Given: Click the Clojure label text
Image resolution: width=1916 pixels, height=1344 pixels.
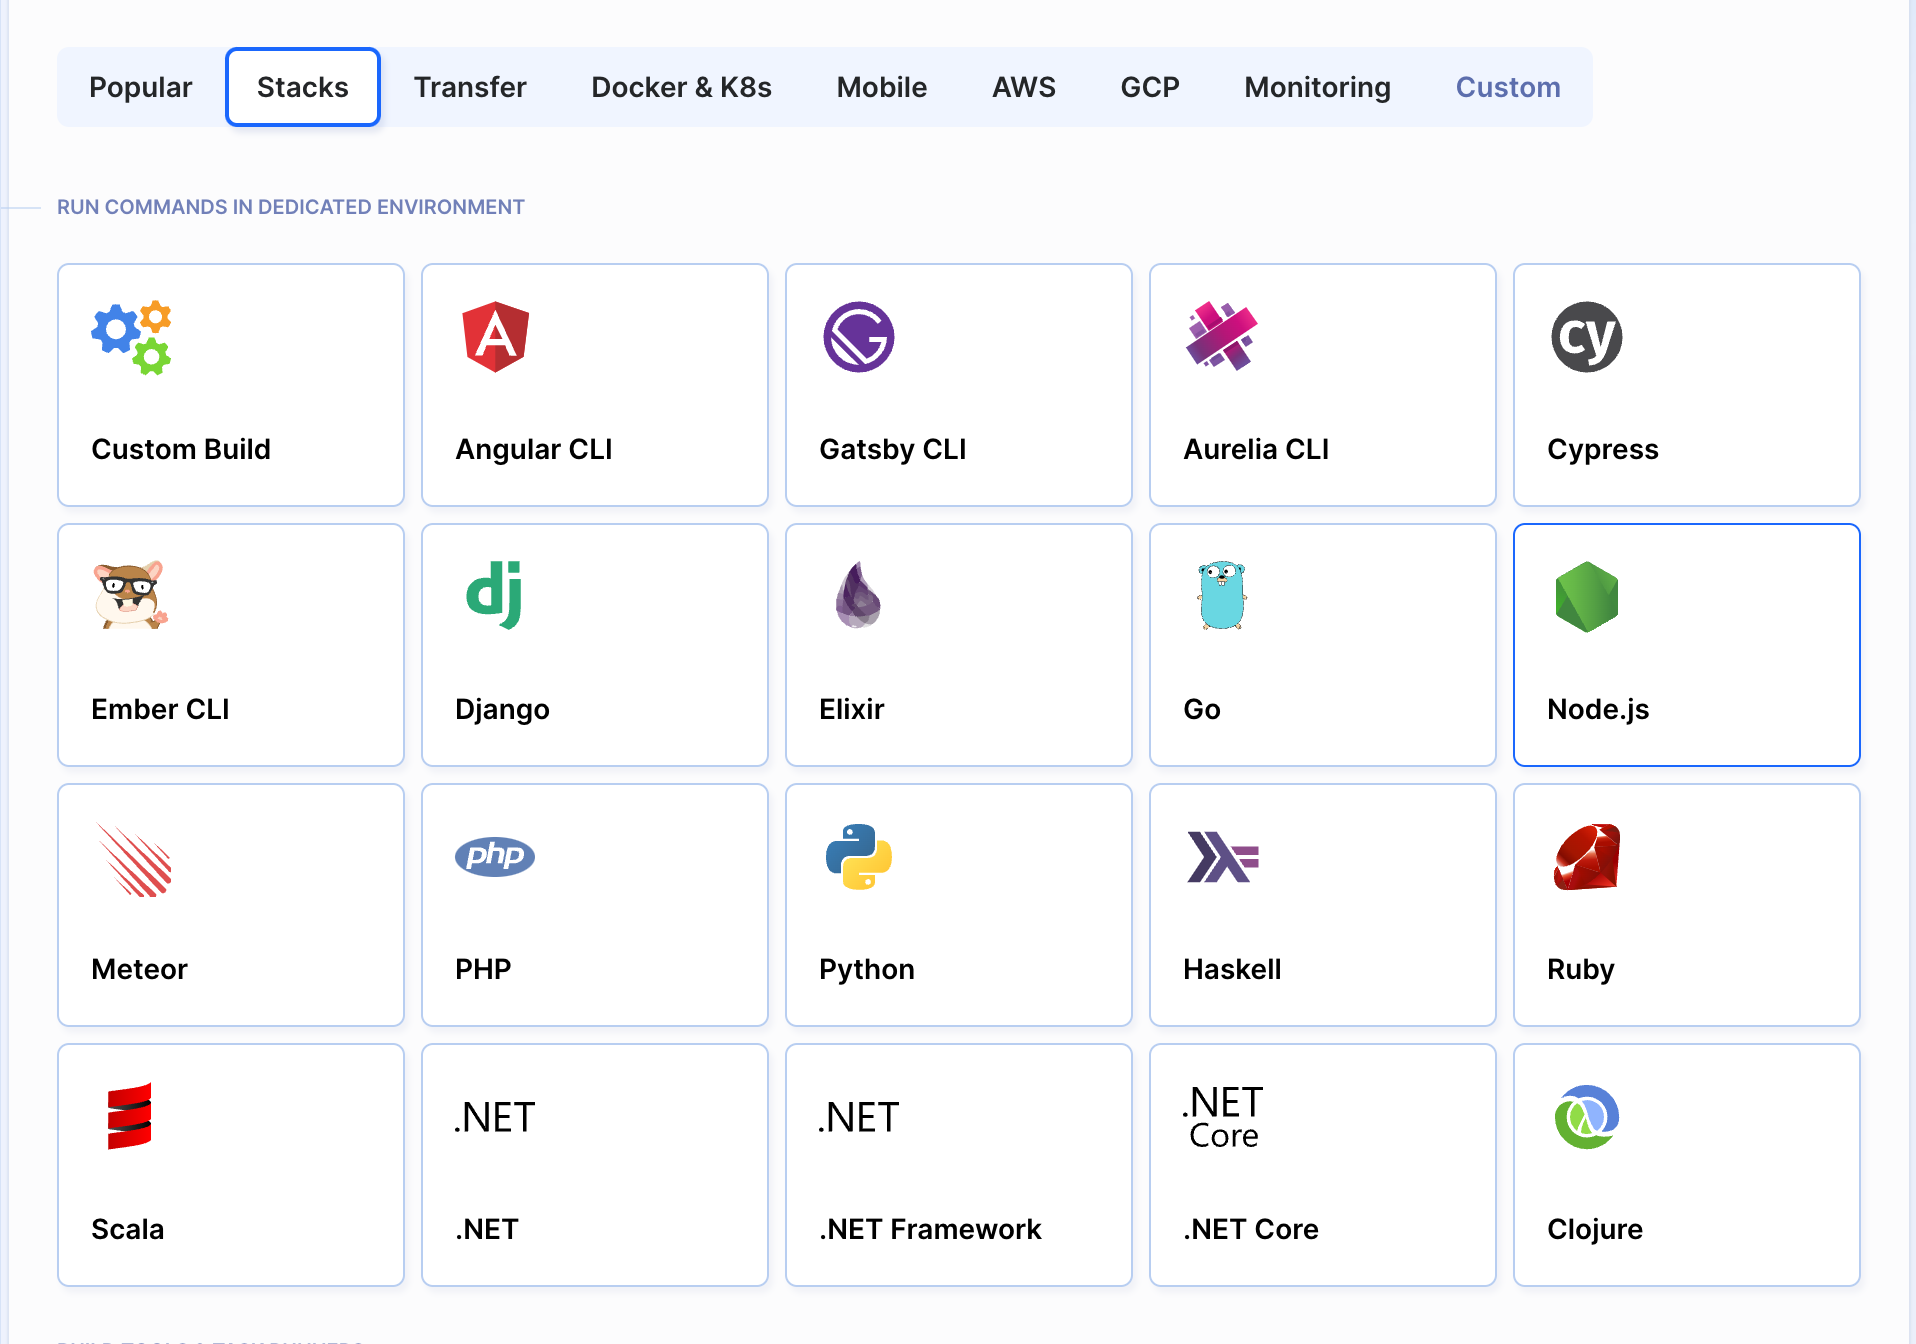Looking at the screenshot, I should click(x=1595, y=1229).
